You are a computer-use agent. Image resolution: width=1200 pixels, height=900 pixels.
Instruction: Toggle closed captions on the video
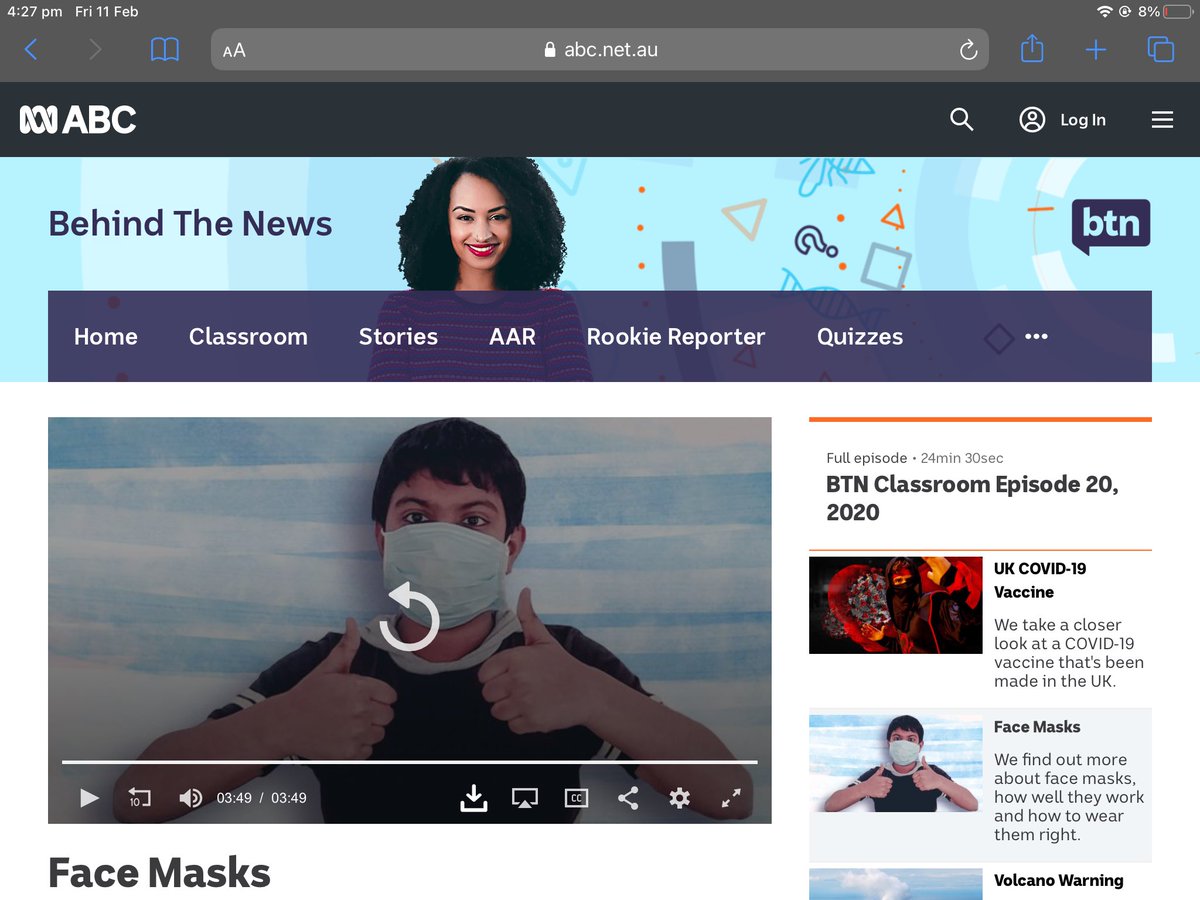(x=576, y=798)
